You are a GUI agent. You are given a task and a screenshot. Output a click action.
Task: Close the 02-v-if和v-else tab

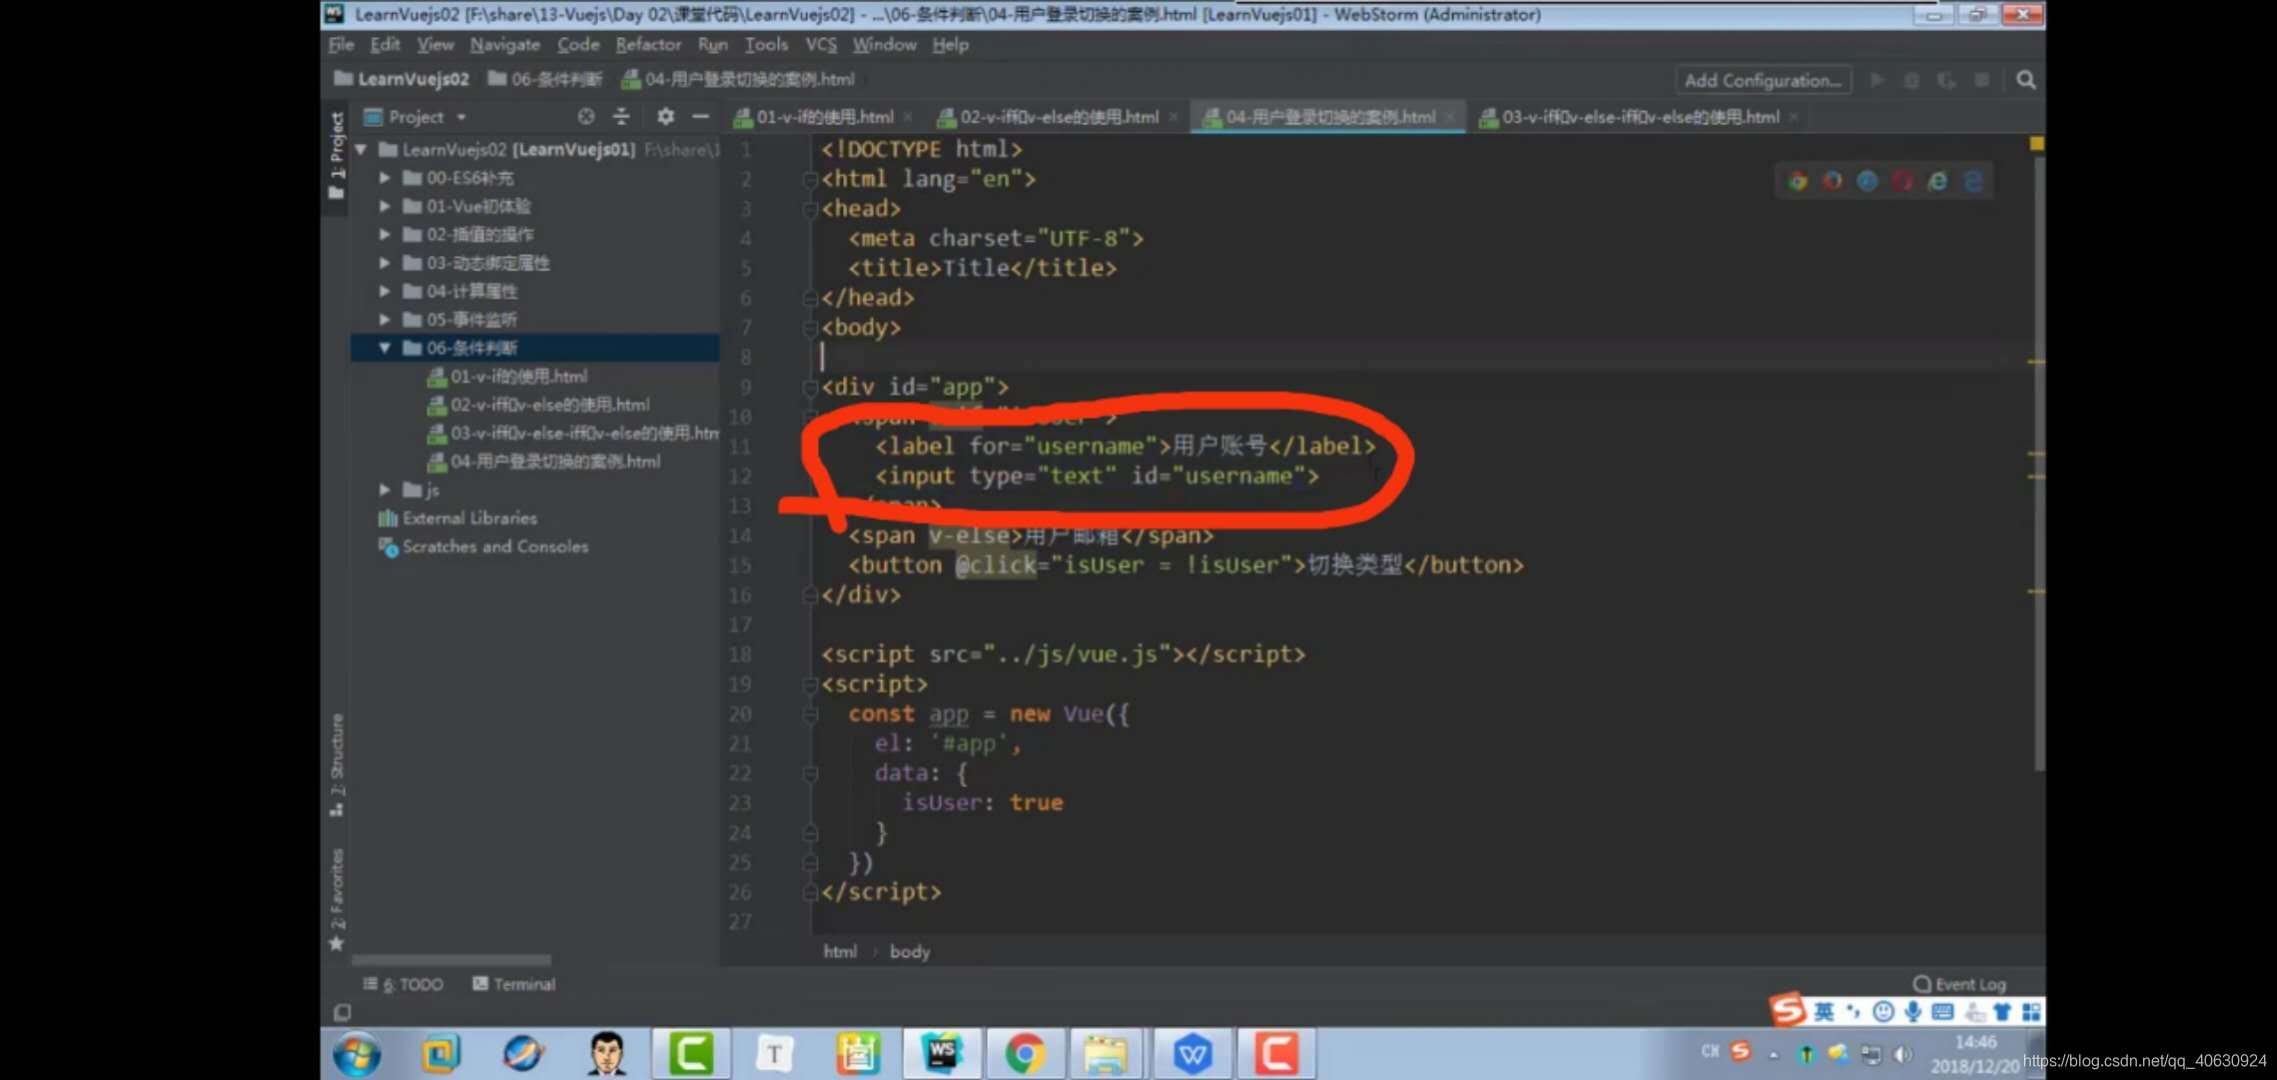(x=1173, y=117)
